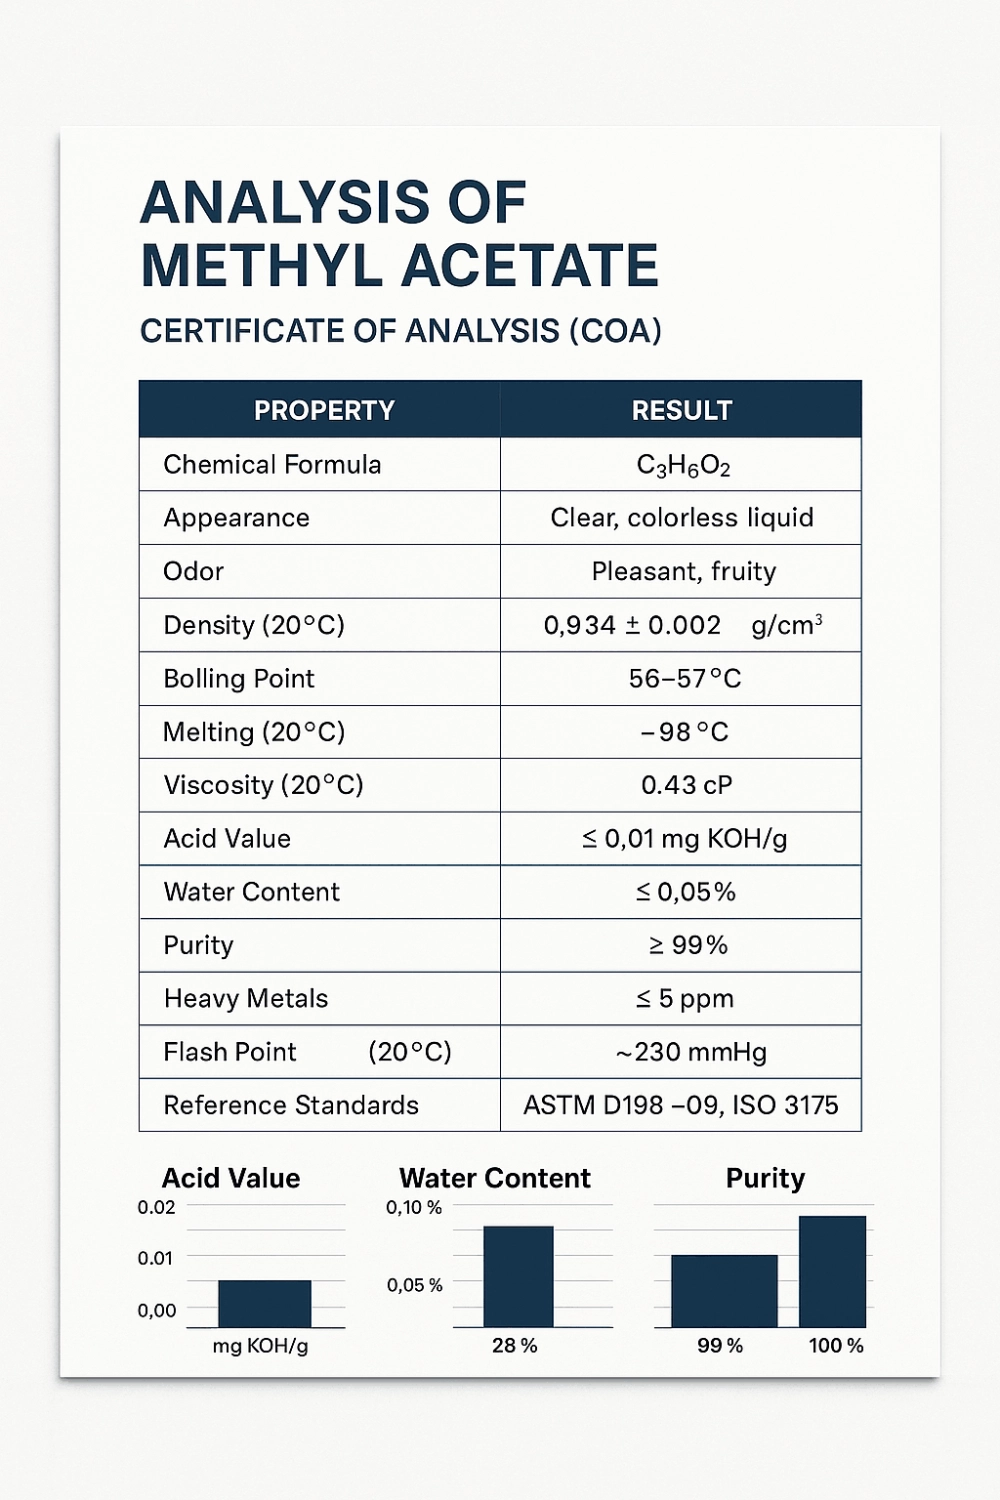Click the C3H6O2 chemical formula cell
The width and height of the screenshot is (1000, 1500).
(x=683, y=466)
